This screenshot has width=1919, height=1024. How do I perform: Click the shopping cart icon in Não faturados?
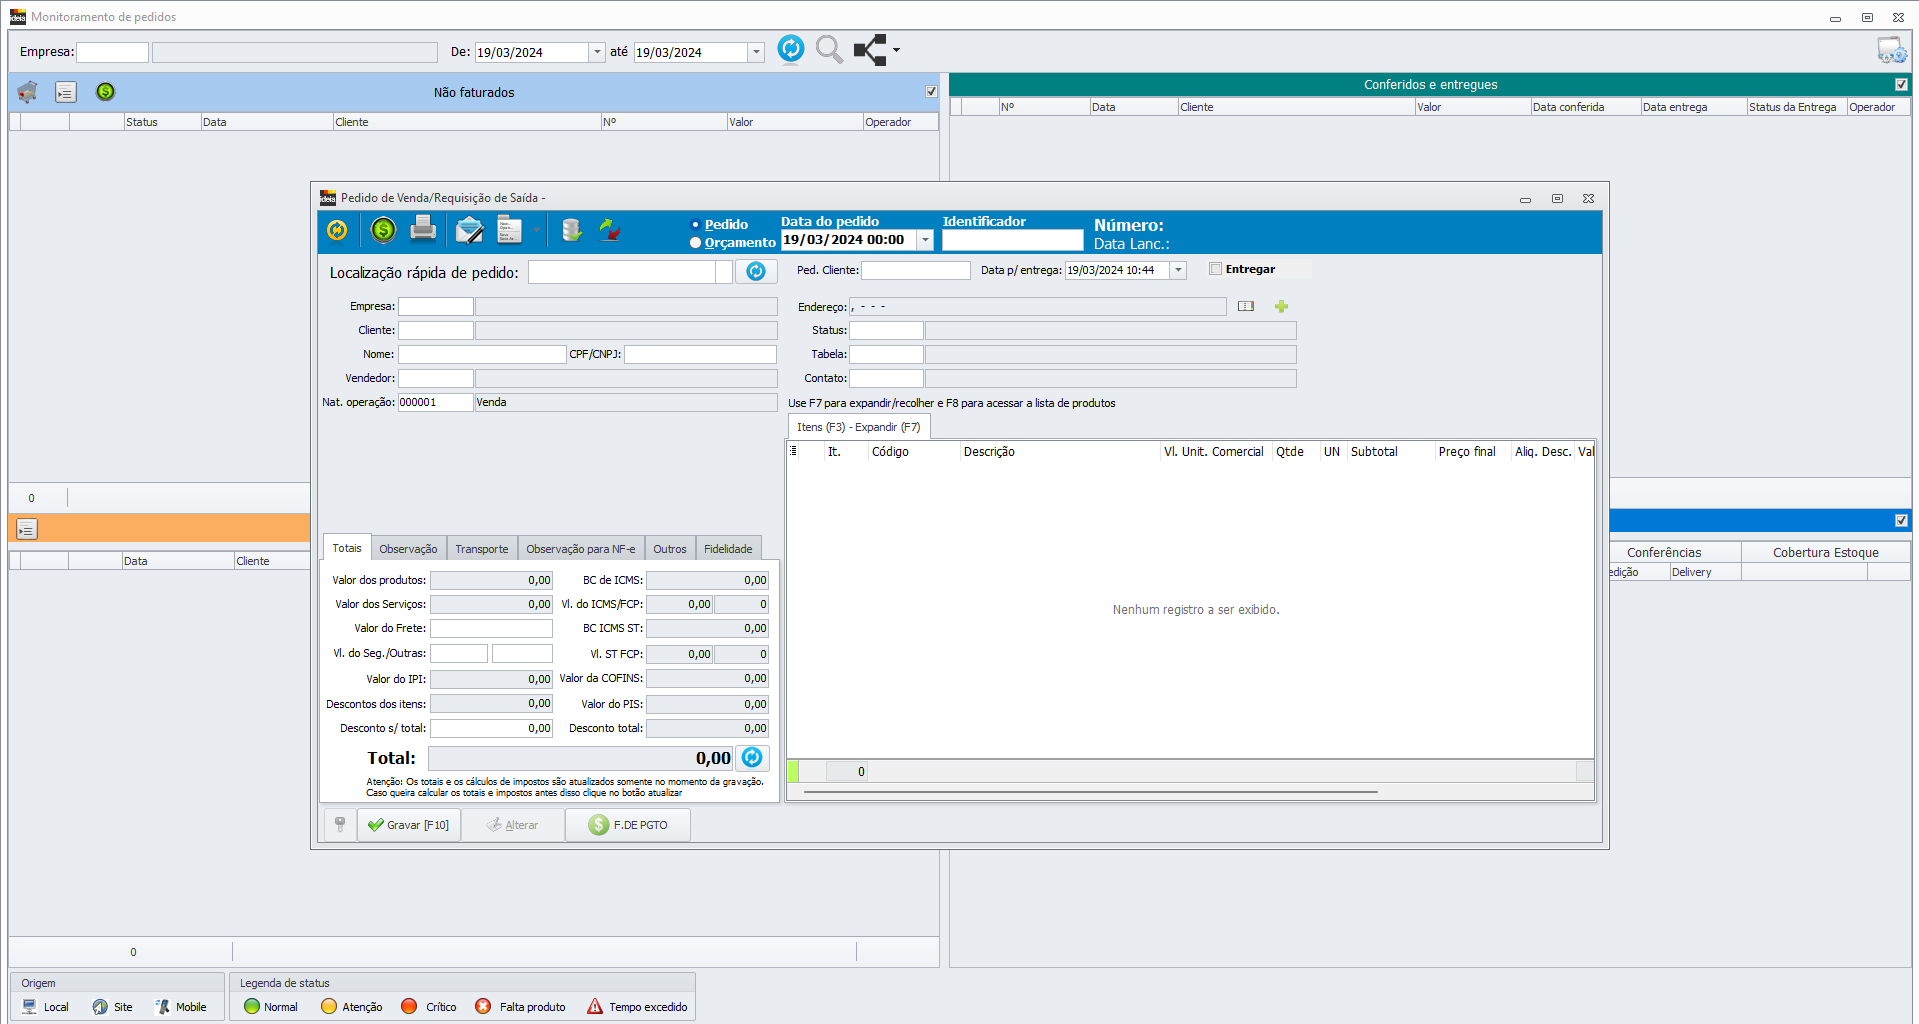28,92
